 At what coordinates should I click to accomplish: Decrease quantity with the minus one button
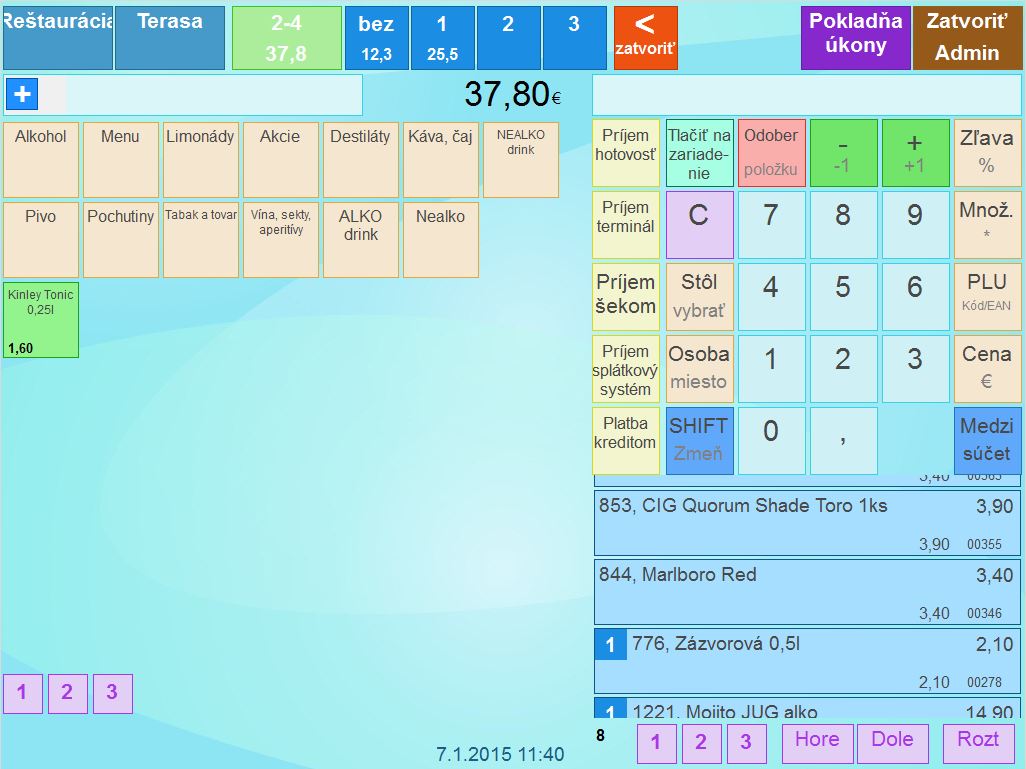click(x=842, y=153)
